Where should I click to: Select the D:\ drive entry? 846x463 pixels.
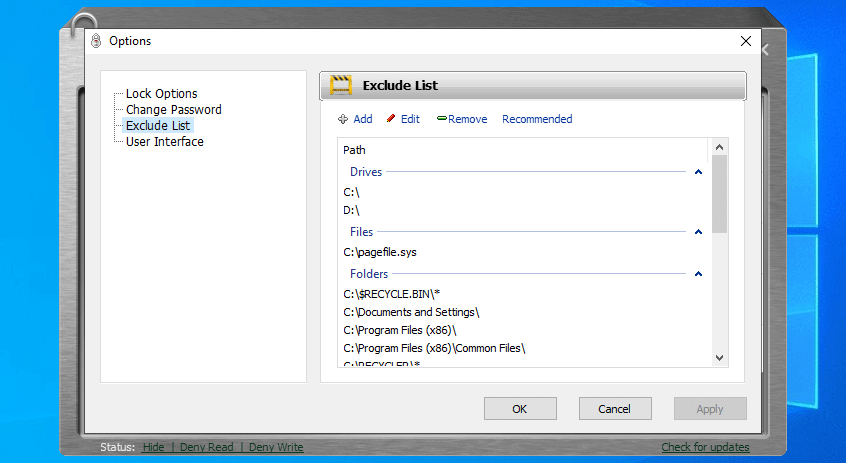click(351, 210)
